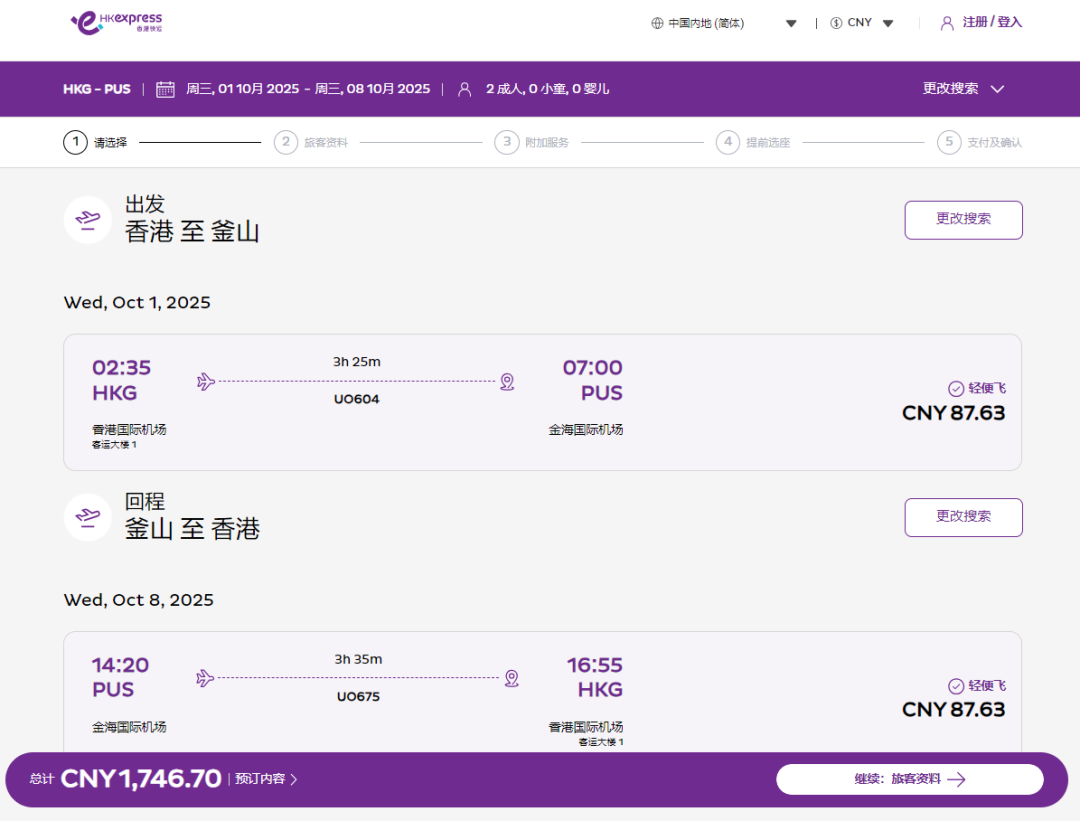
Task: Click the user profile icon beside 注册/登入
Action: tap(947, 23)
